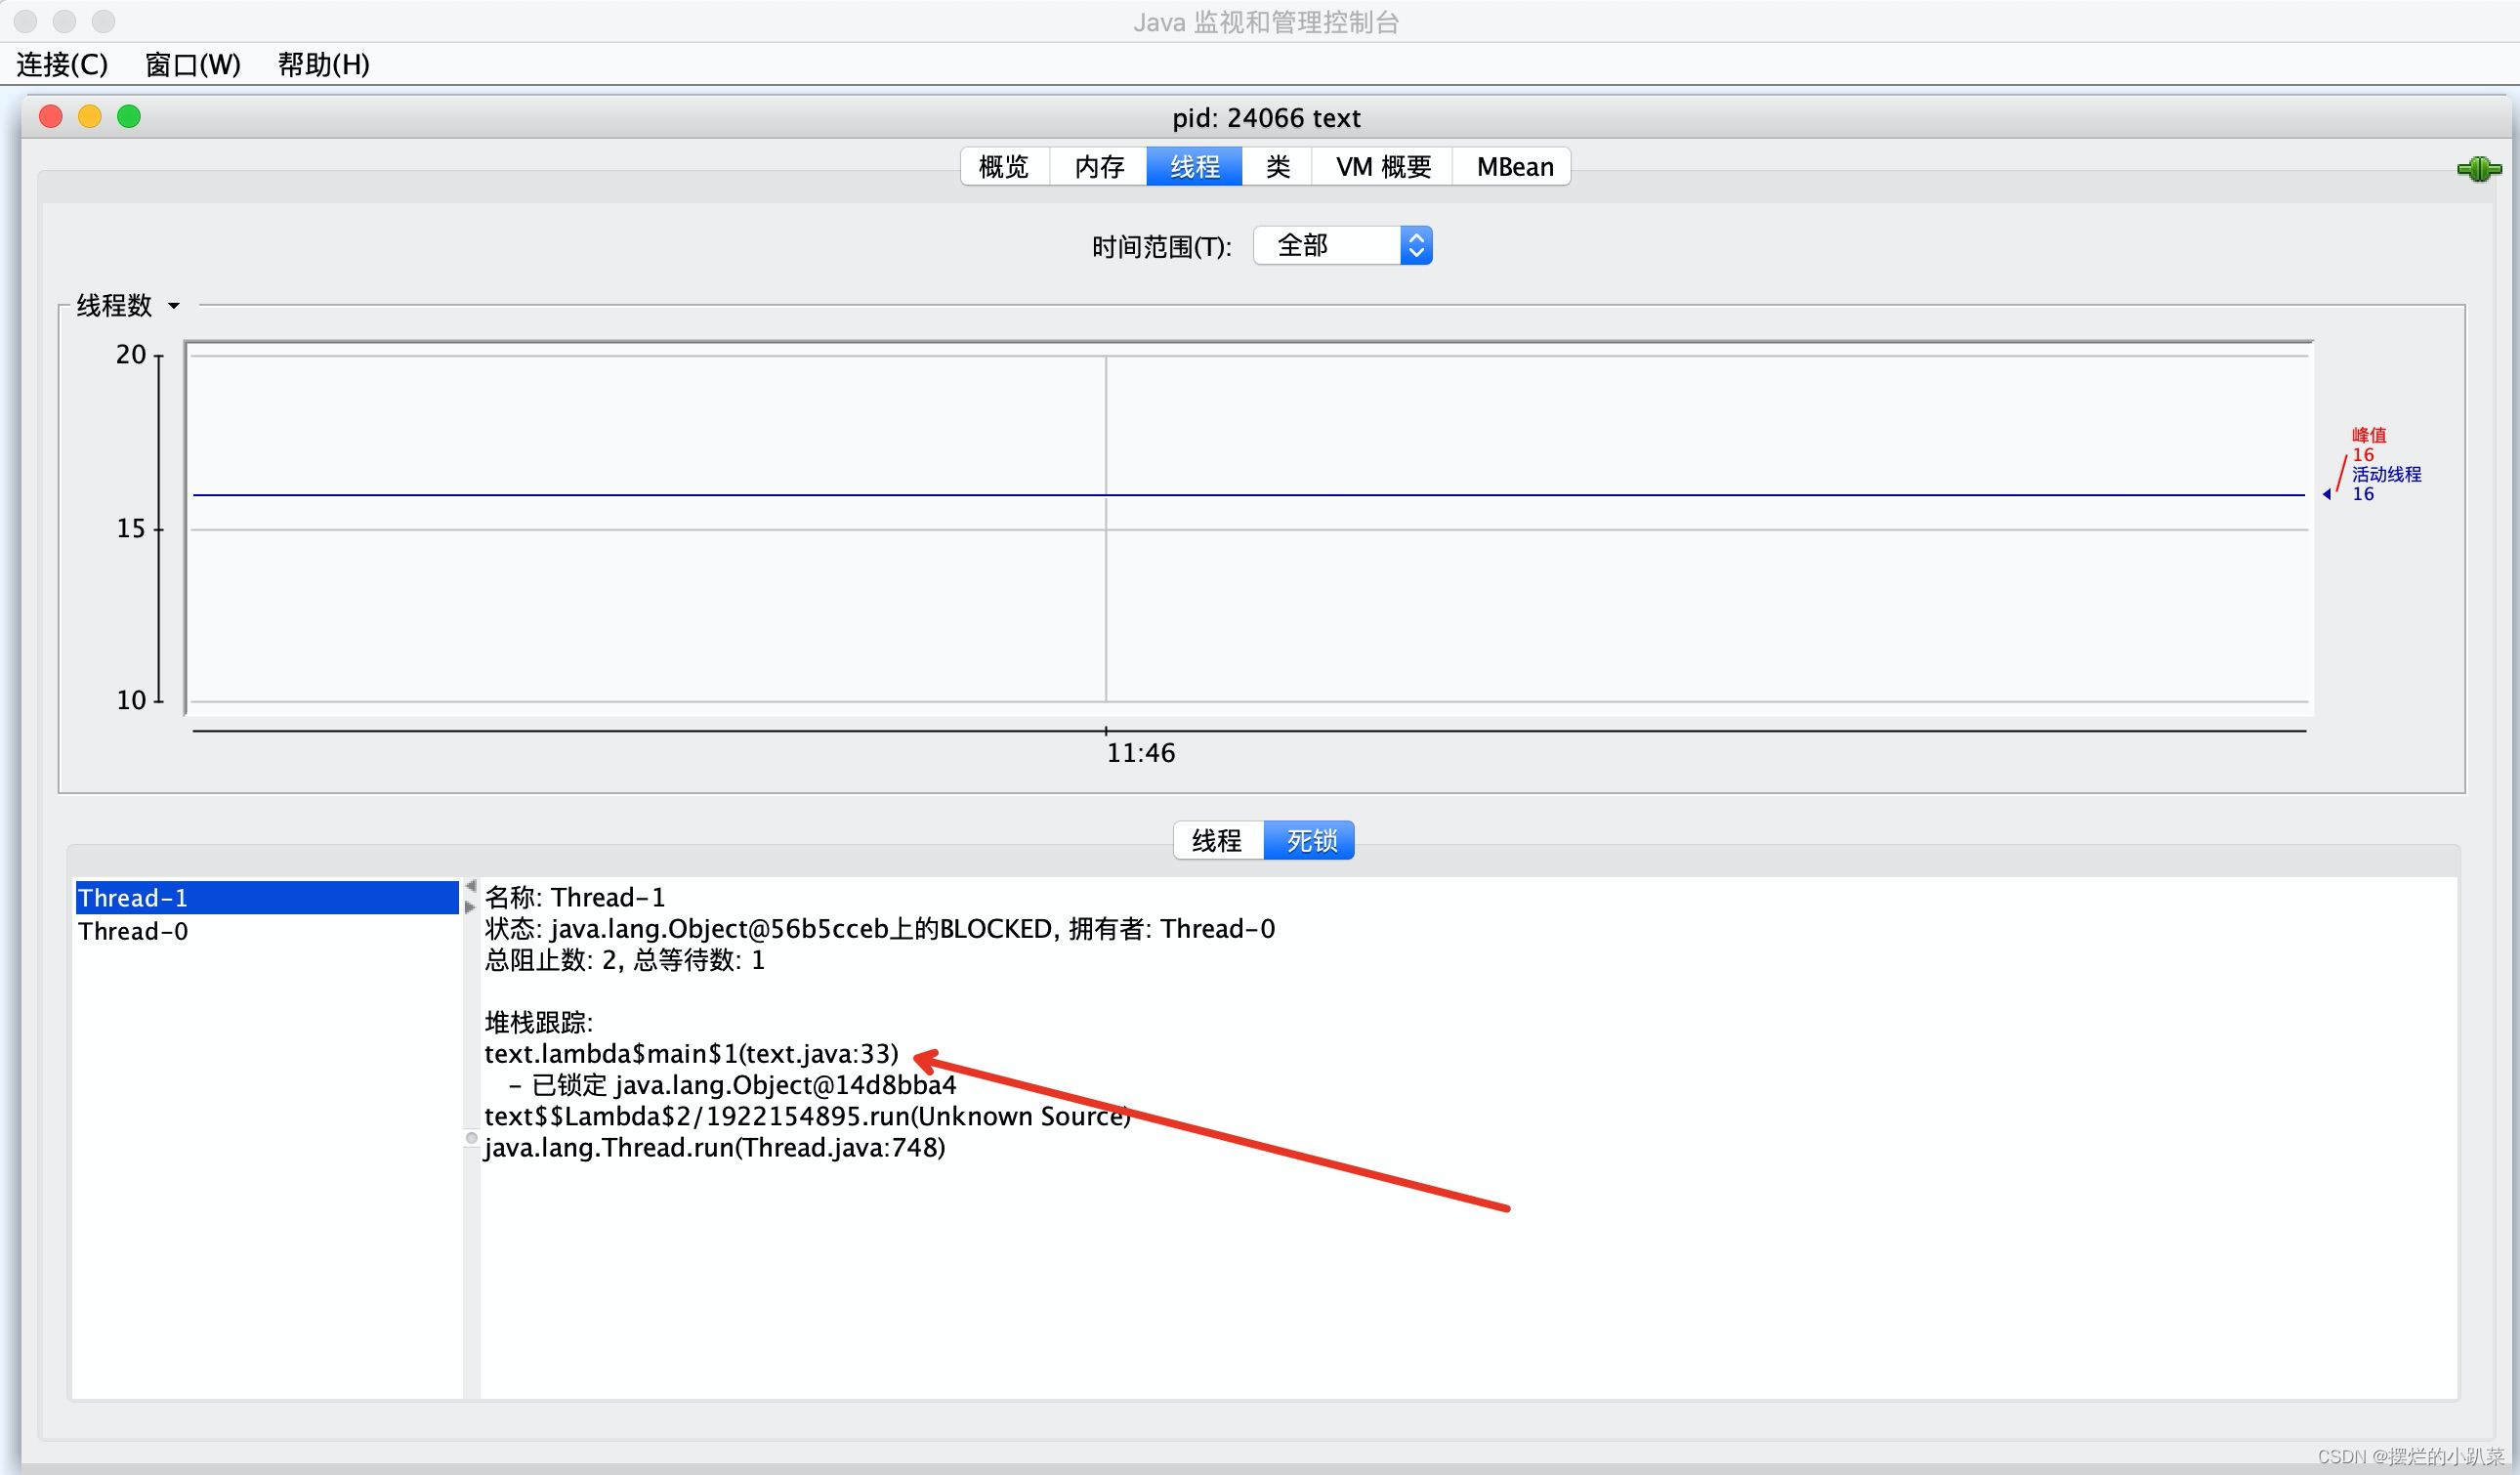
Task: Click the green connection status icon
Action: click(2479, 169)
